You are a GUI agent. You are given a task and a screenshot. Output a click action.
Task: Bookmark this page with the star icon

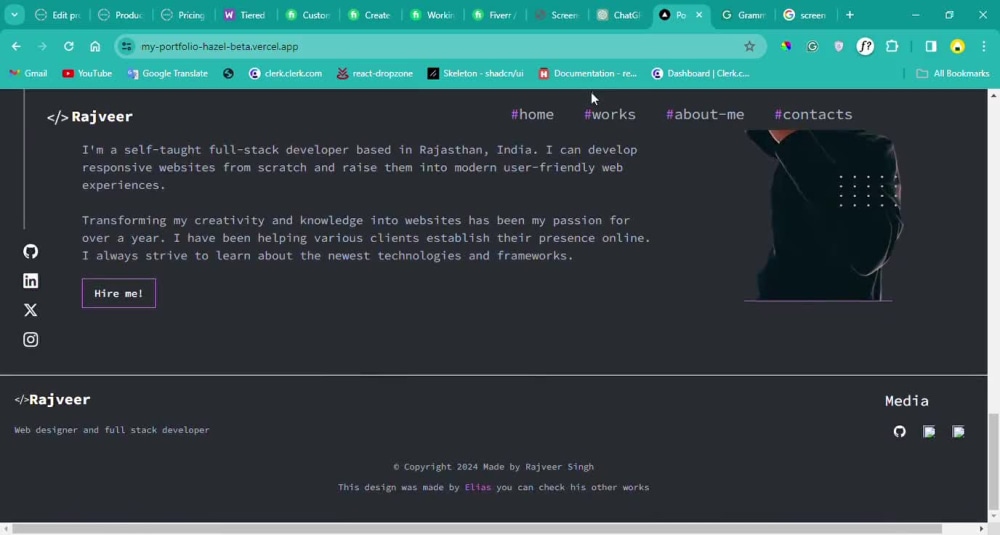(x=749, y=47)
